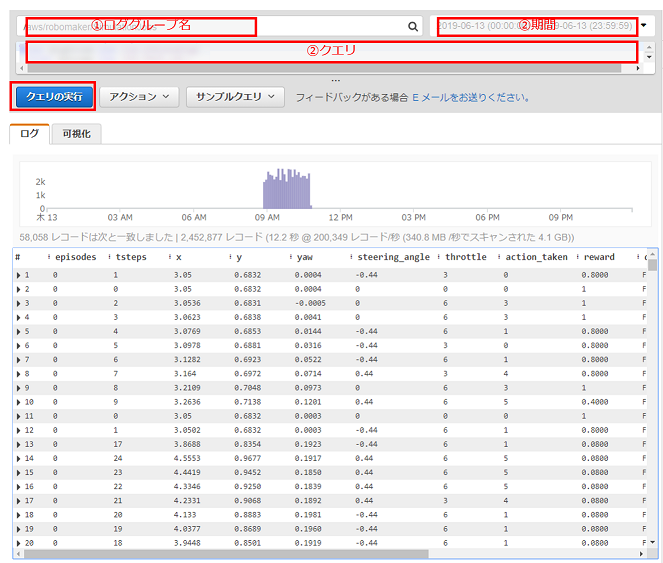Open the アクション dropdown
The image size is (663, 563).
138,97
